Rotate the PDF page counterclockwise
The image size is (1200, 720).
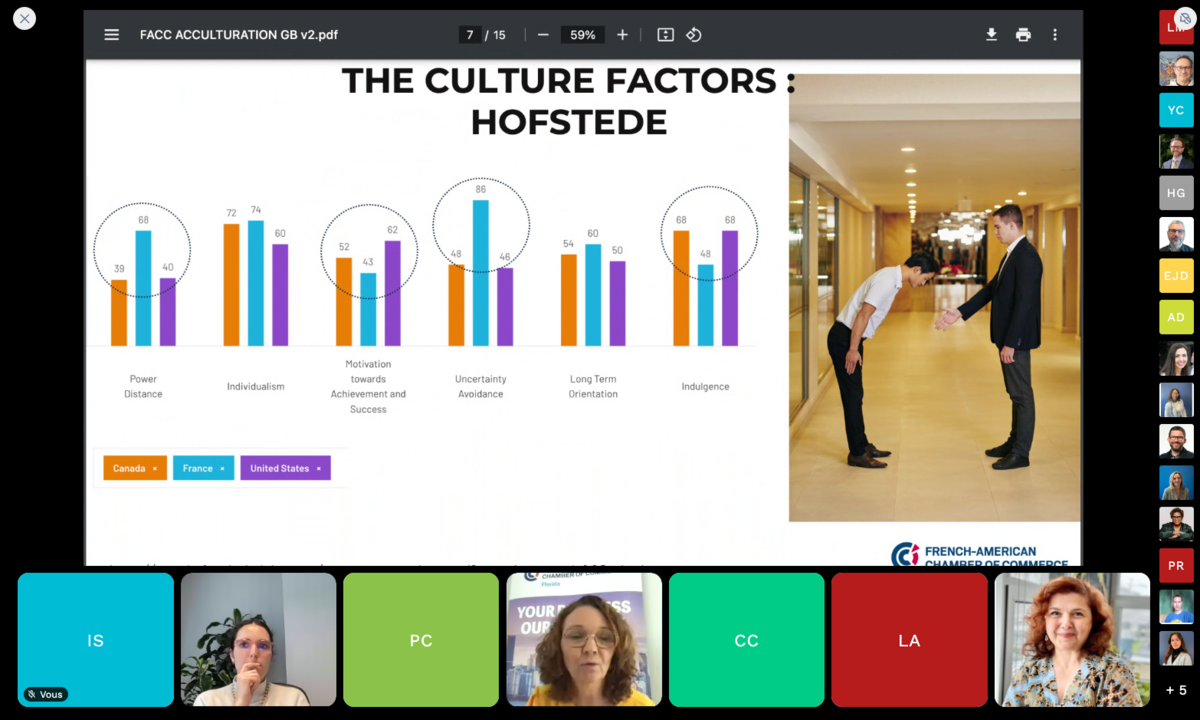(694, 35)
